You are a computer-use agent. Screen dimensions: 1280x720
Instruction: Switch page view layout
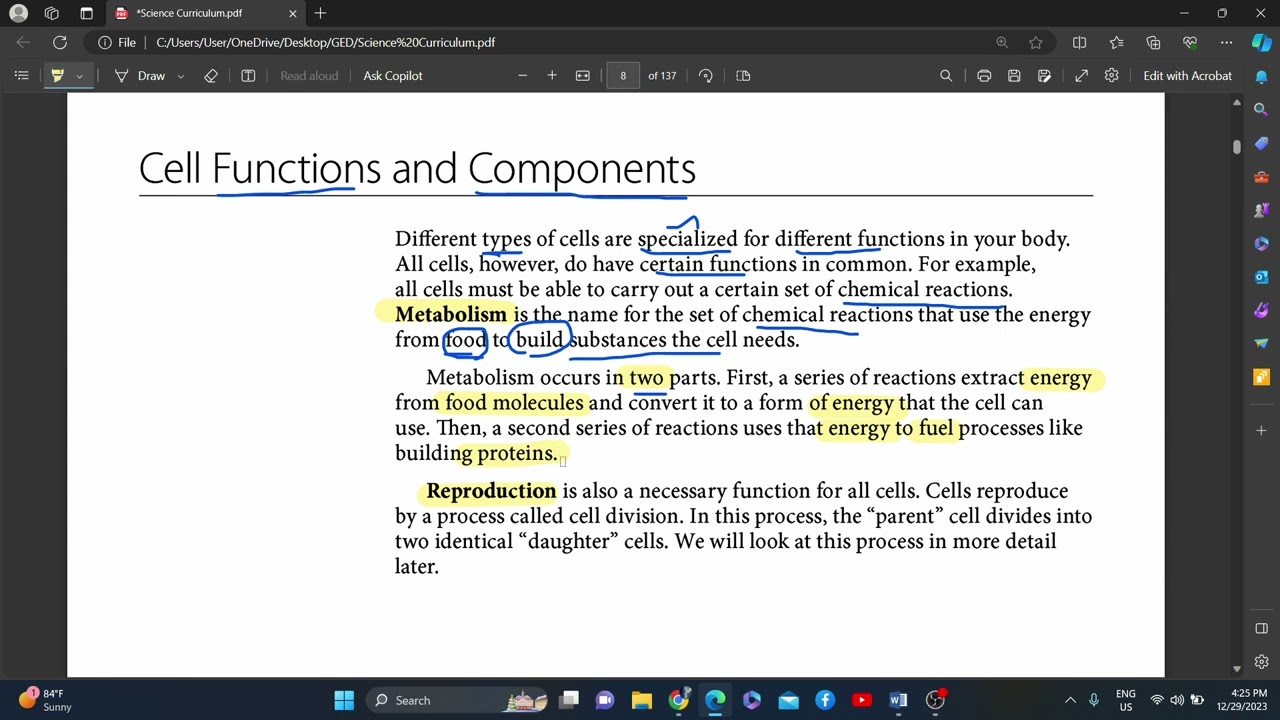pyautogui.click(x=743, y=76)
